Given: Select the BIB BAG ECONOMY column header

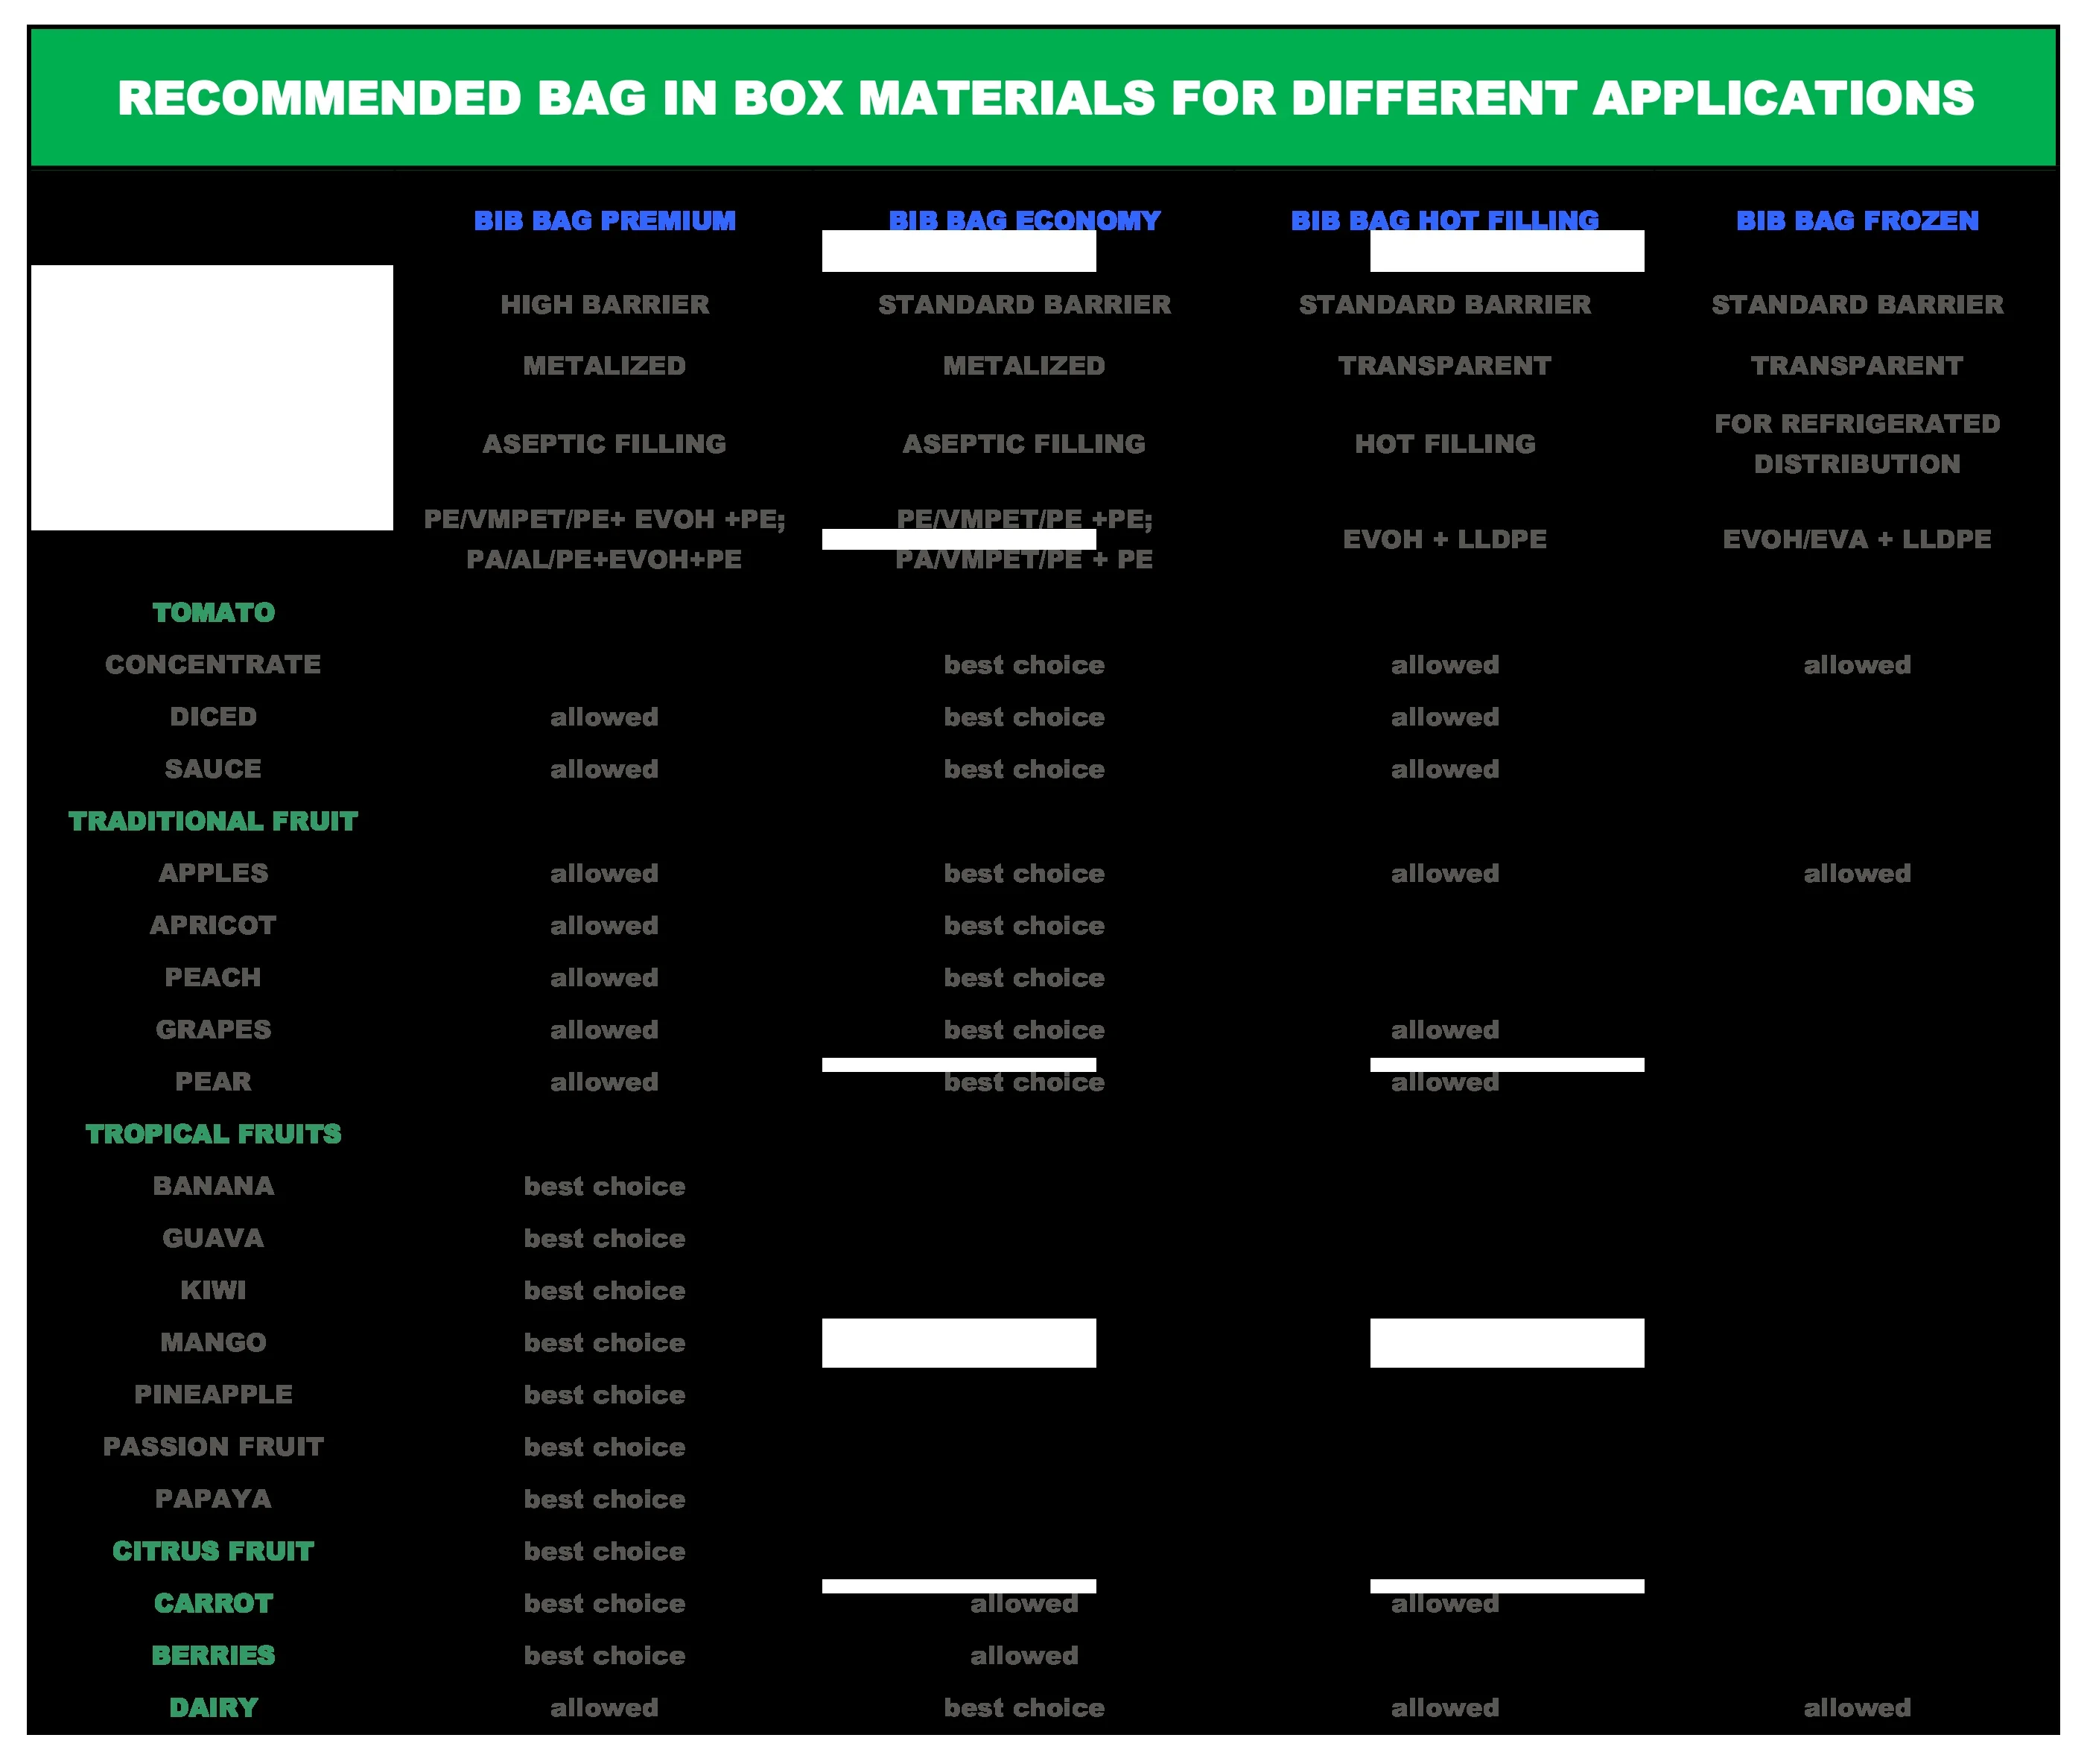Looking at the screenshot, I should click(1024, 220).
